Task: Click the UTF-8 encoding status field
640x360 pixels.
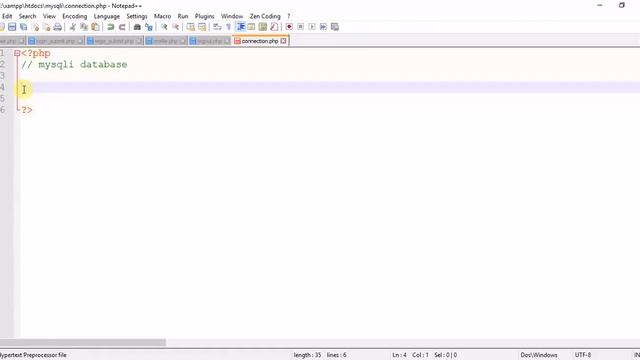Action: [583, 355]
